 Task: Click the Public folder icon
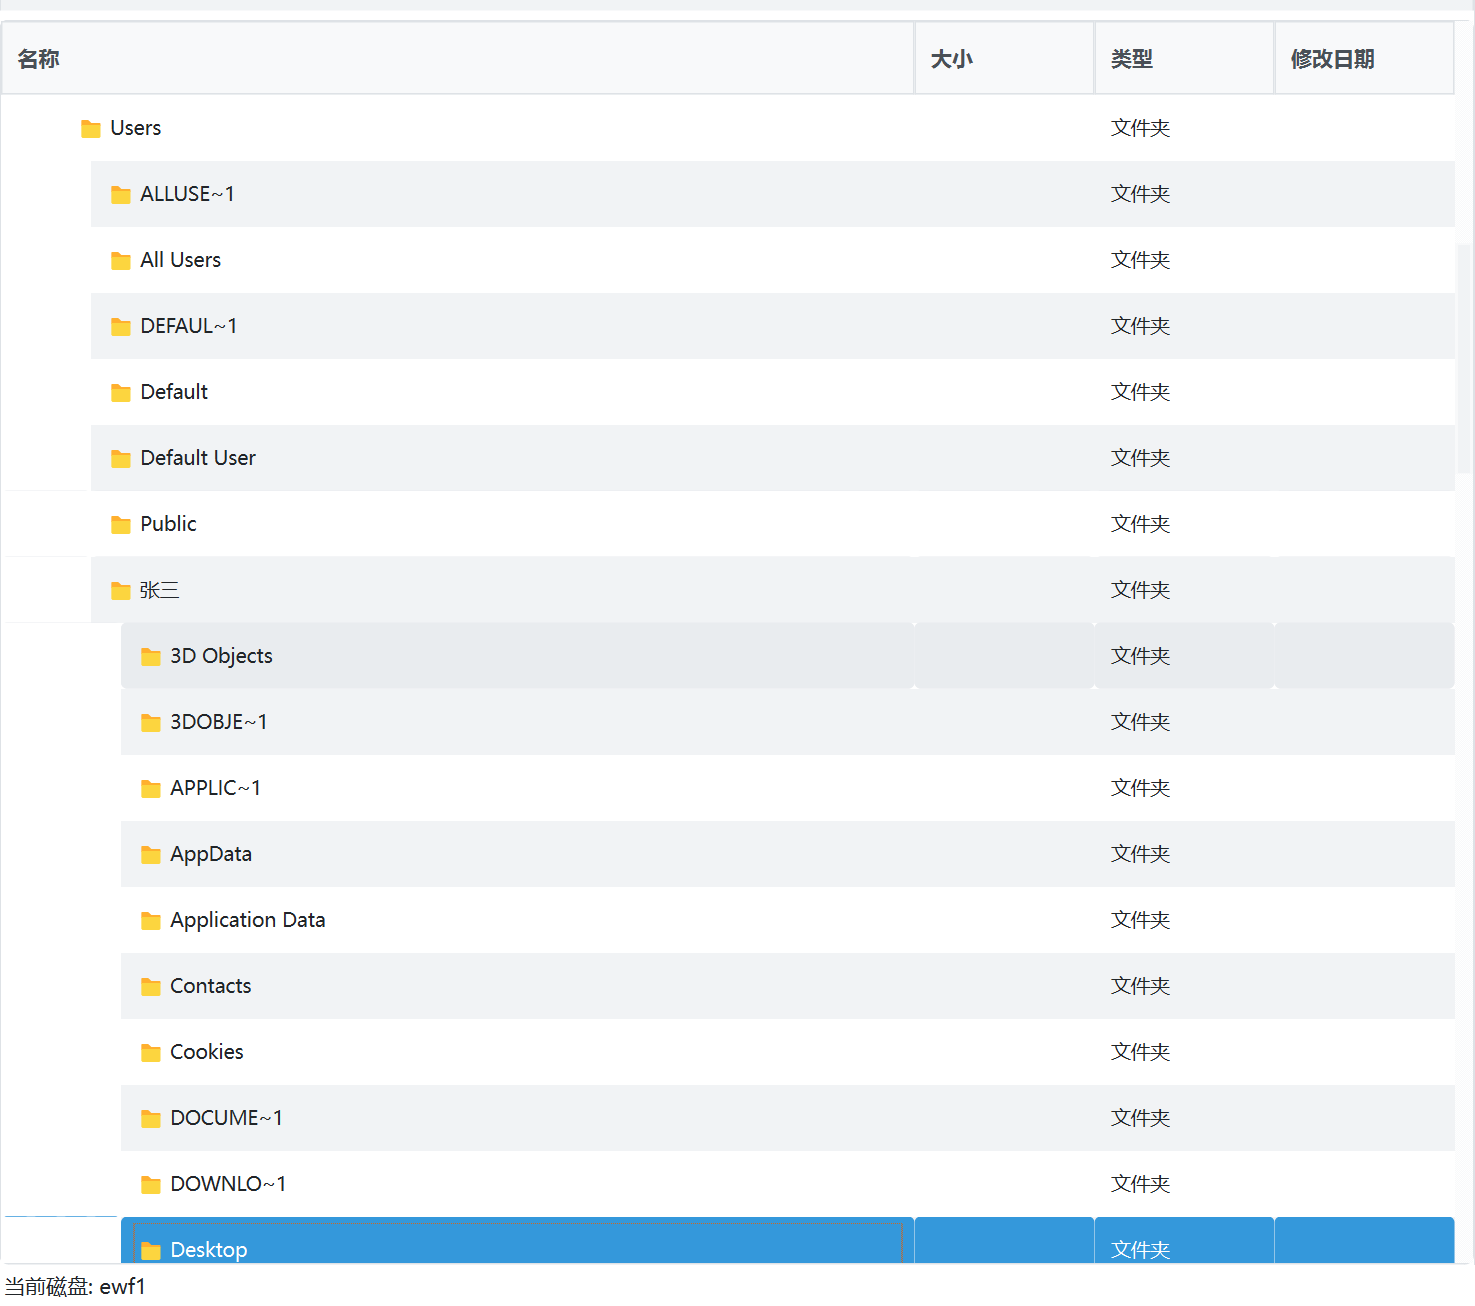point(121,525)
